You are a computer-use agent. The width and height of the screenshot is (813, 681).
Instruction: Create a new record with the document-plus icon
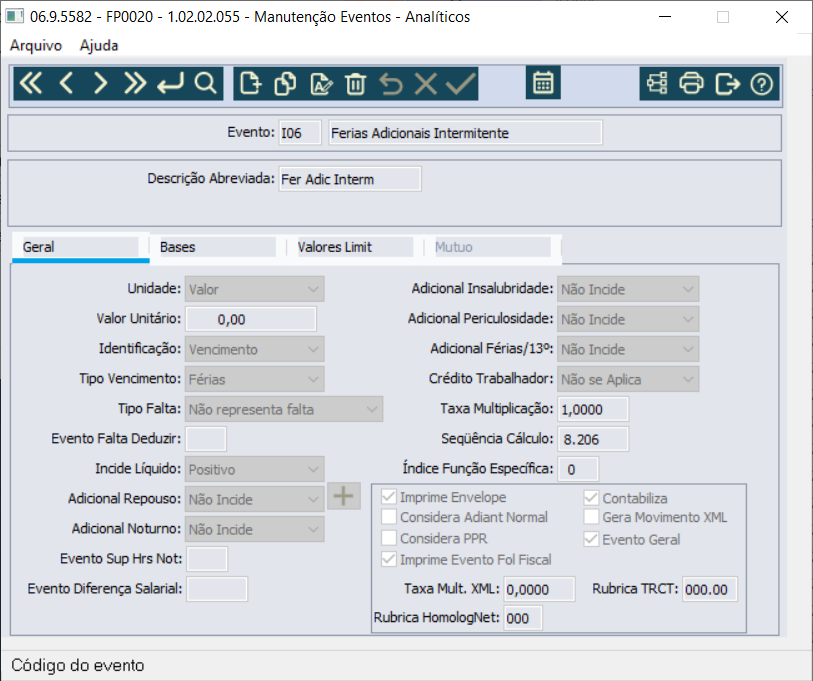tap(250, 84)
